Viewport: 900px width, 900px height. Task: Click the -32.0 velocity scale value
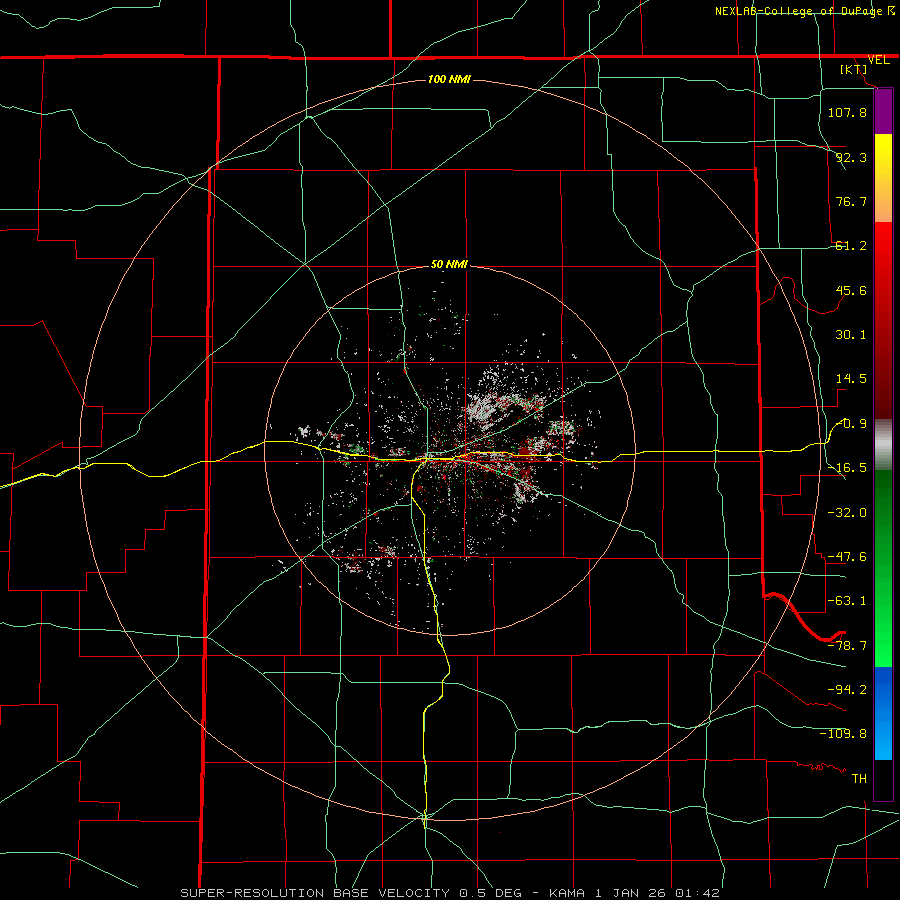[x=847, y=513]
